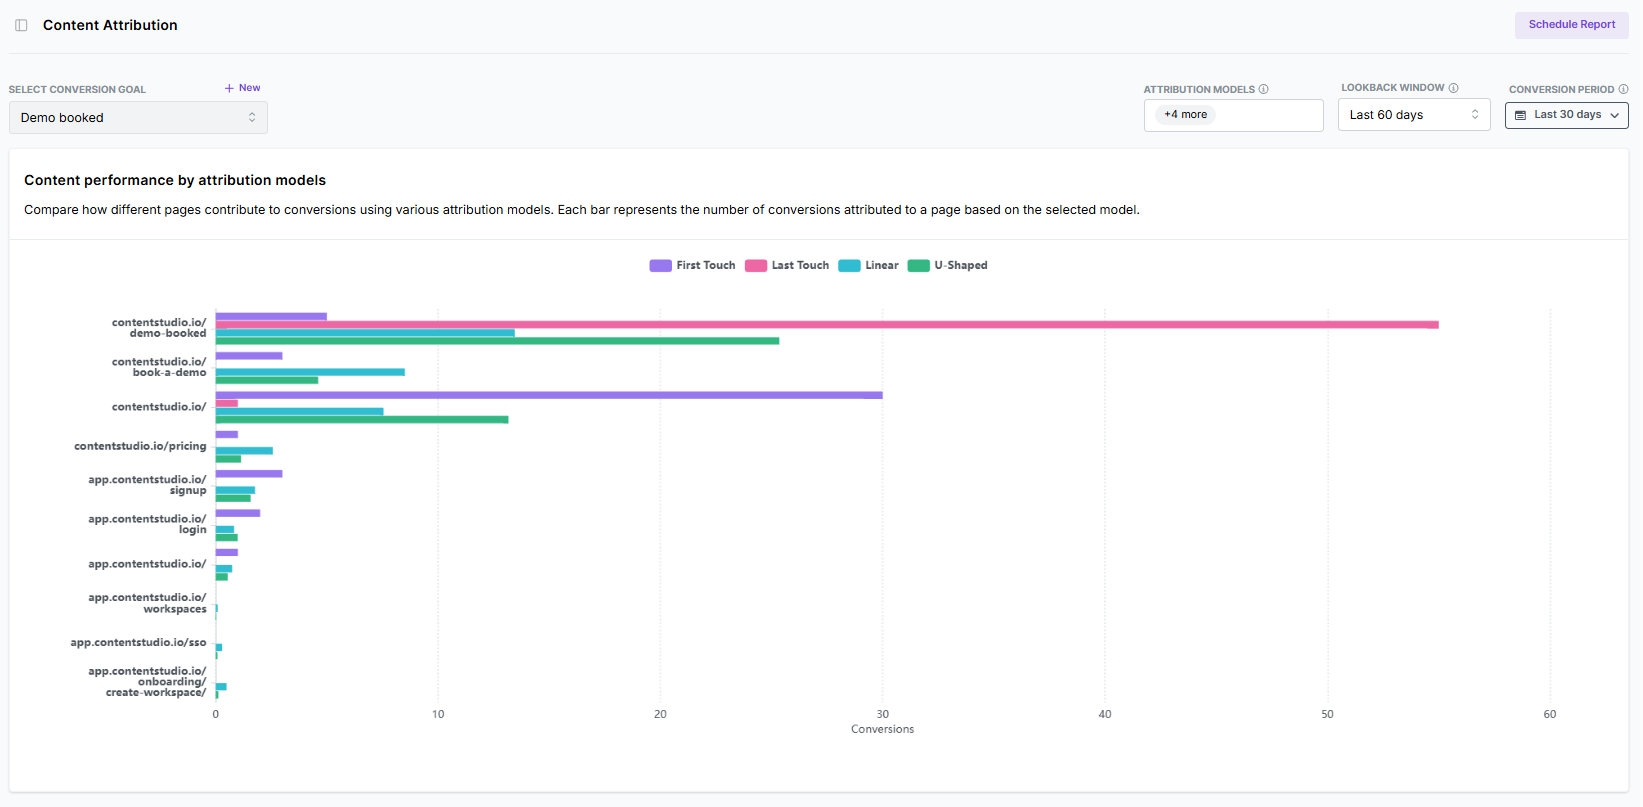Open the Attribution Models selector
The width and height of the screenshot is (1643, 807).
[x=1233, y=115]
